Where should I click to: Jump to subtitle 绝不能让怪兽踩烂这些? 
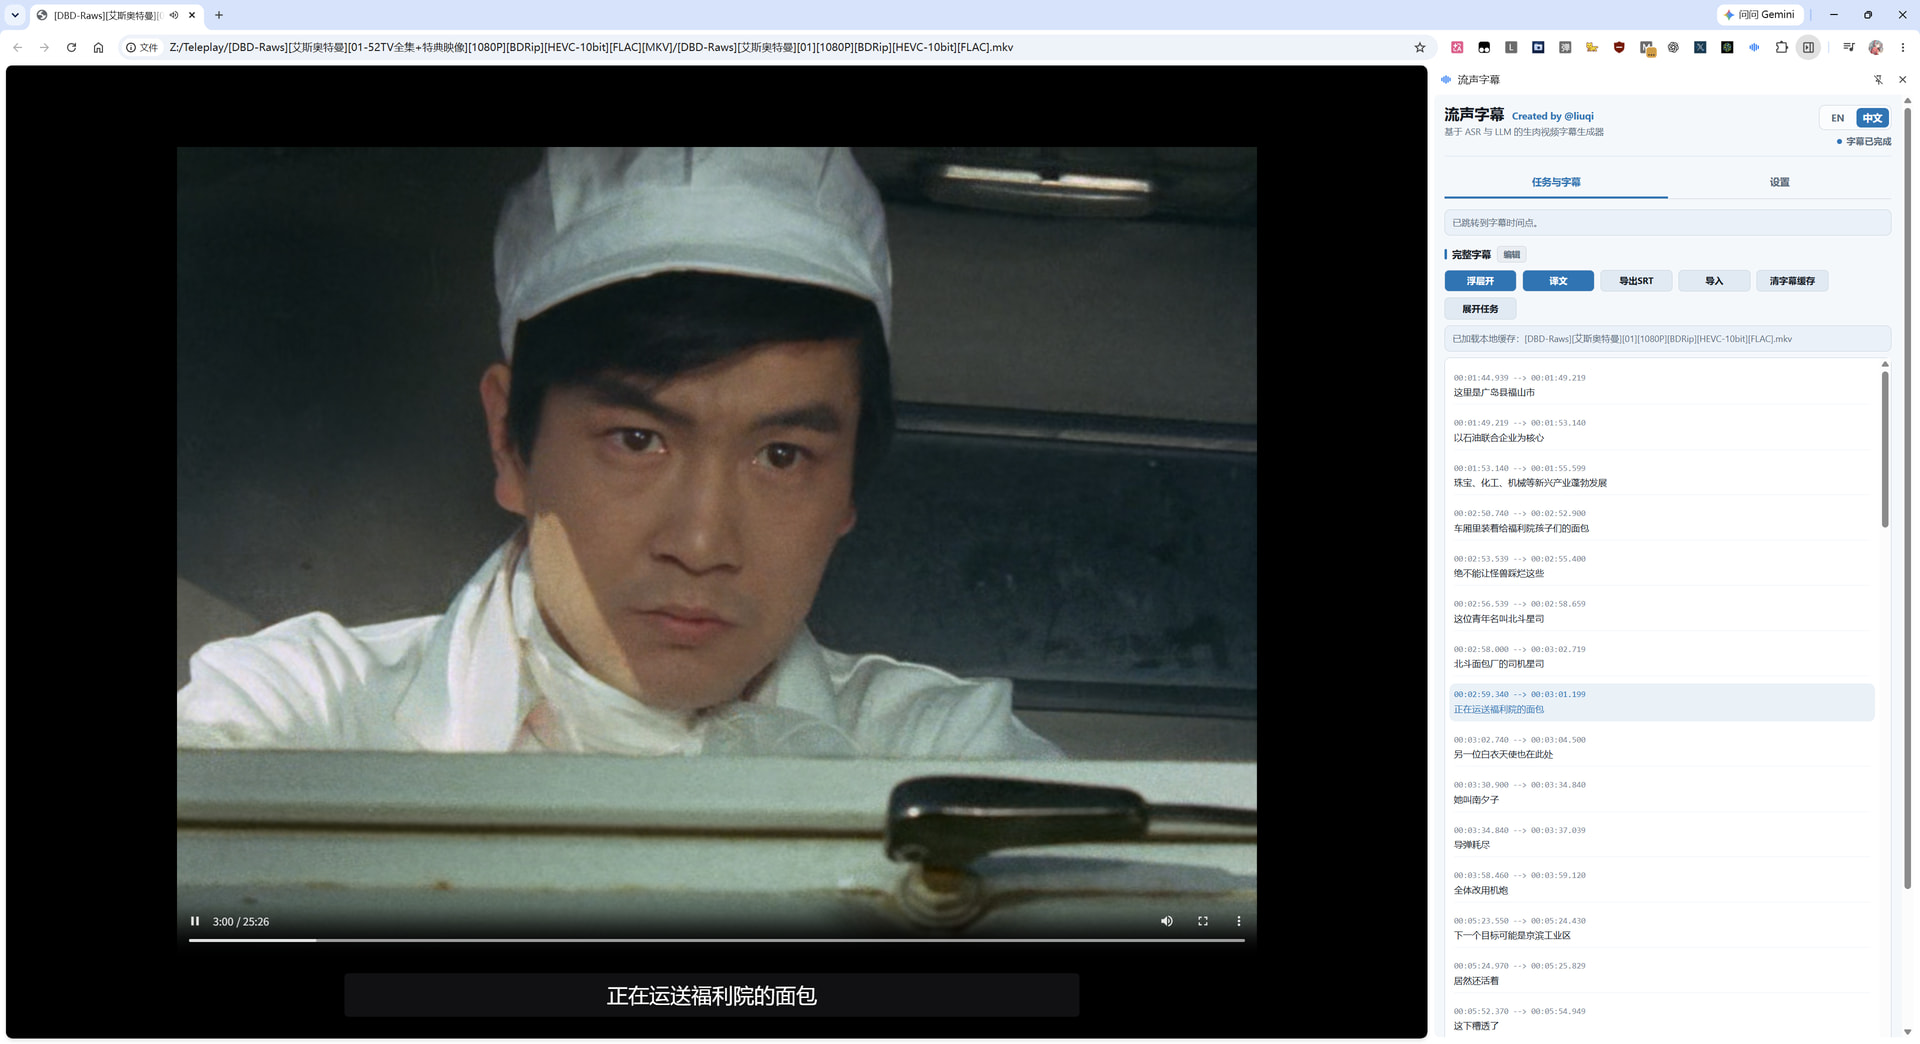tap(1662, 566)
